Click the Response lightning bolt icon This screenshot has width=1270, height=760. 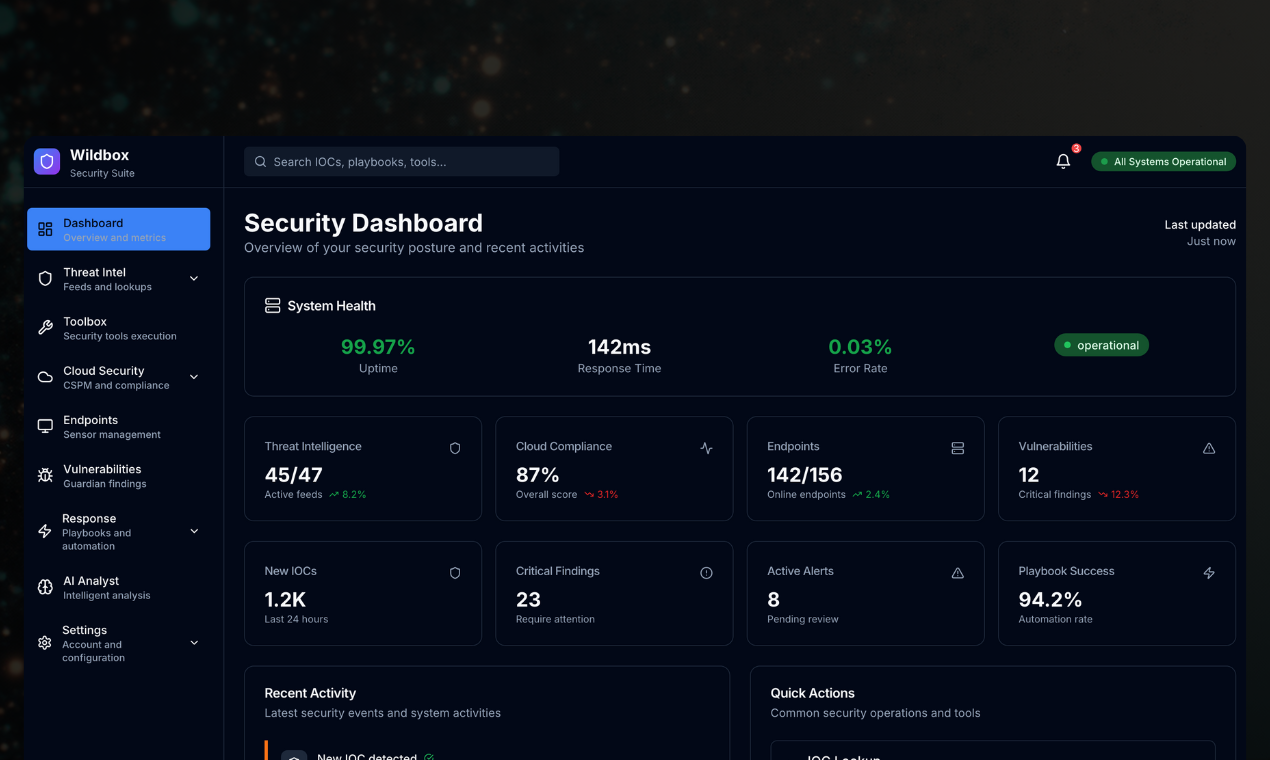click(x=45, y=531)
